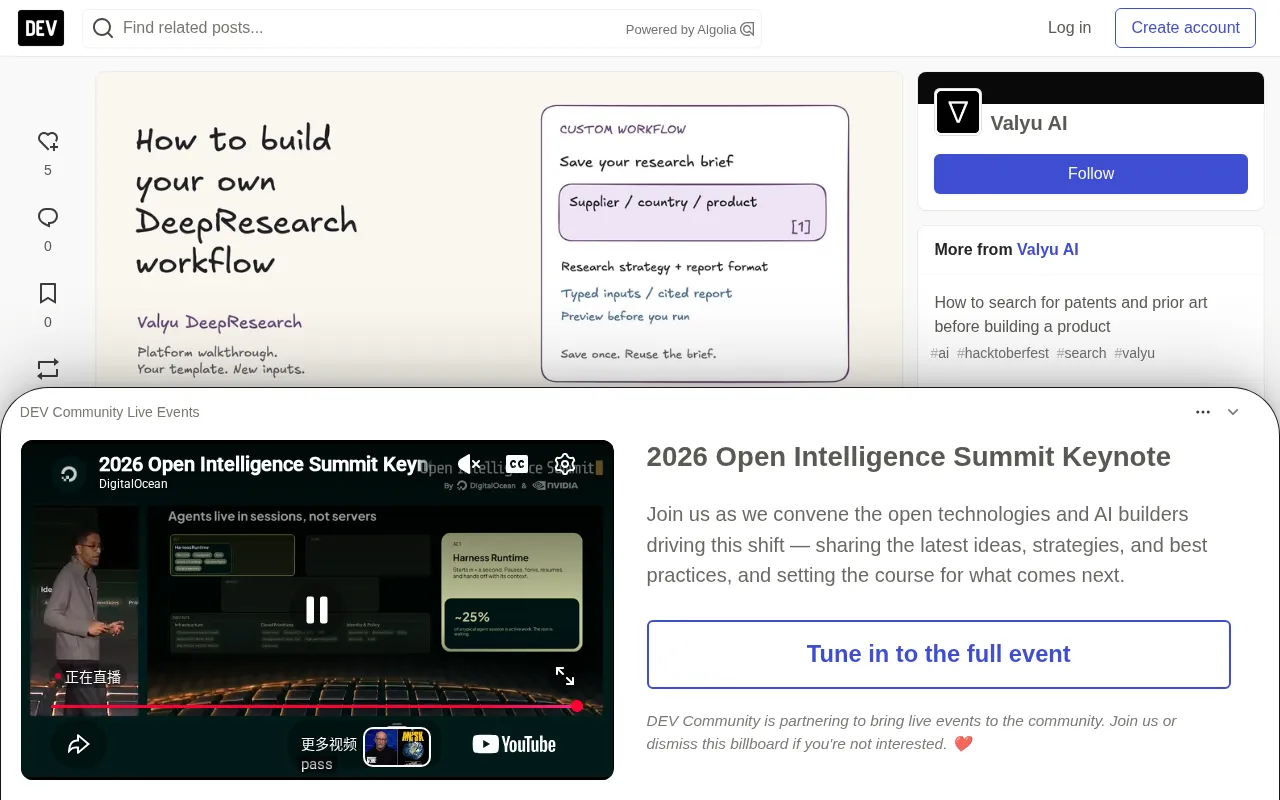Open Valyu AI organization name link
This screenshot has width=1280, height=800.
(1028, 123)
